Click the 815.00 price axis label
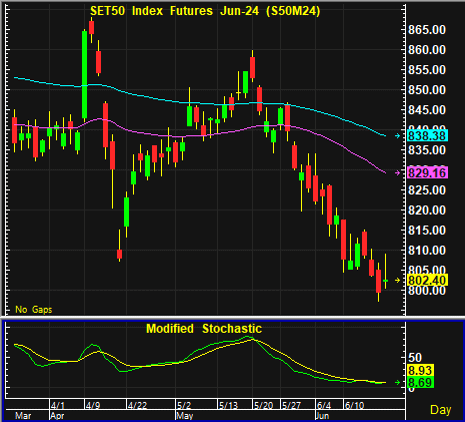465x422 pixels. click(427, 230)
